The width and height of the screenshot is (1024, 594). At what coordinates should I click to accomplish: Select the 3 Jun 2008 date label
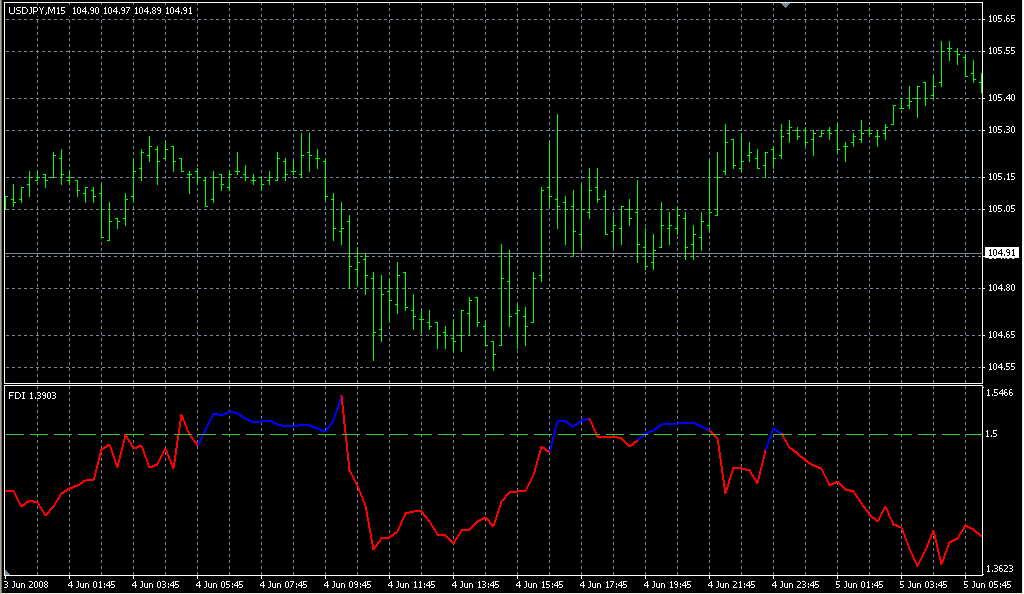(x=27, y=585)
